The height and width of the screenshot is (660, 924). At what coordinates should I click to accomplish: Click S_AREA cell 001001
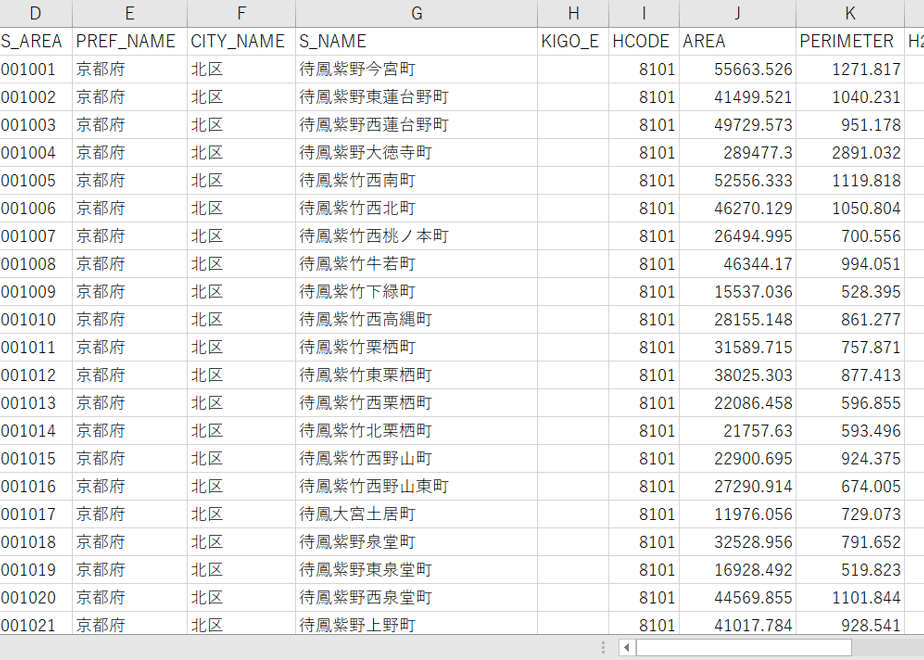coord(35,69)
